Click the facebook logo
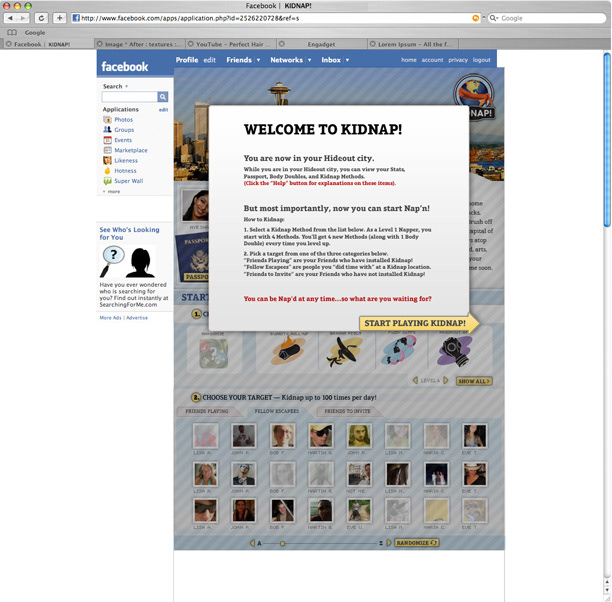 click(x=125, y=67)
